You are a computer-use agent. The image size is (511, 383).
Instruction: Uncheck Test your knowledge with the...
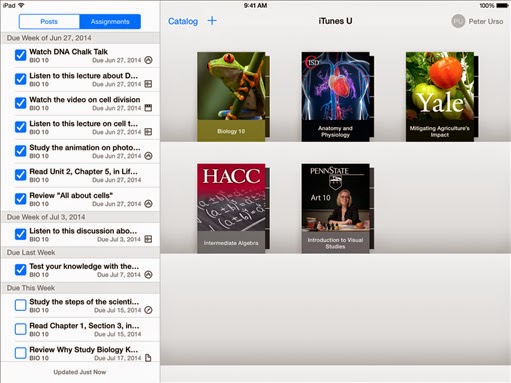20,270
